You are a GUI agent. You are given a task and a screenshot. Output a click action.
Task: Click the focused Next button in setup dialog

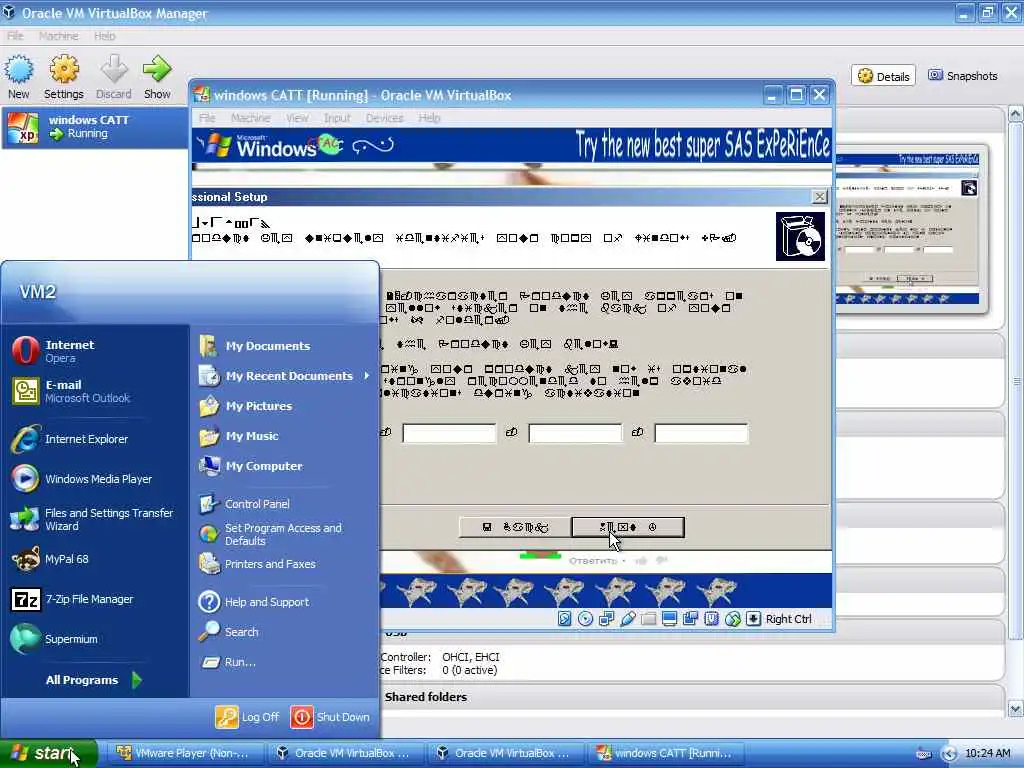[628, 527]
